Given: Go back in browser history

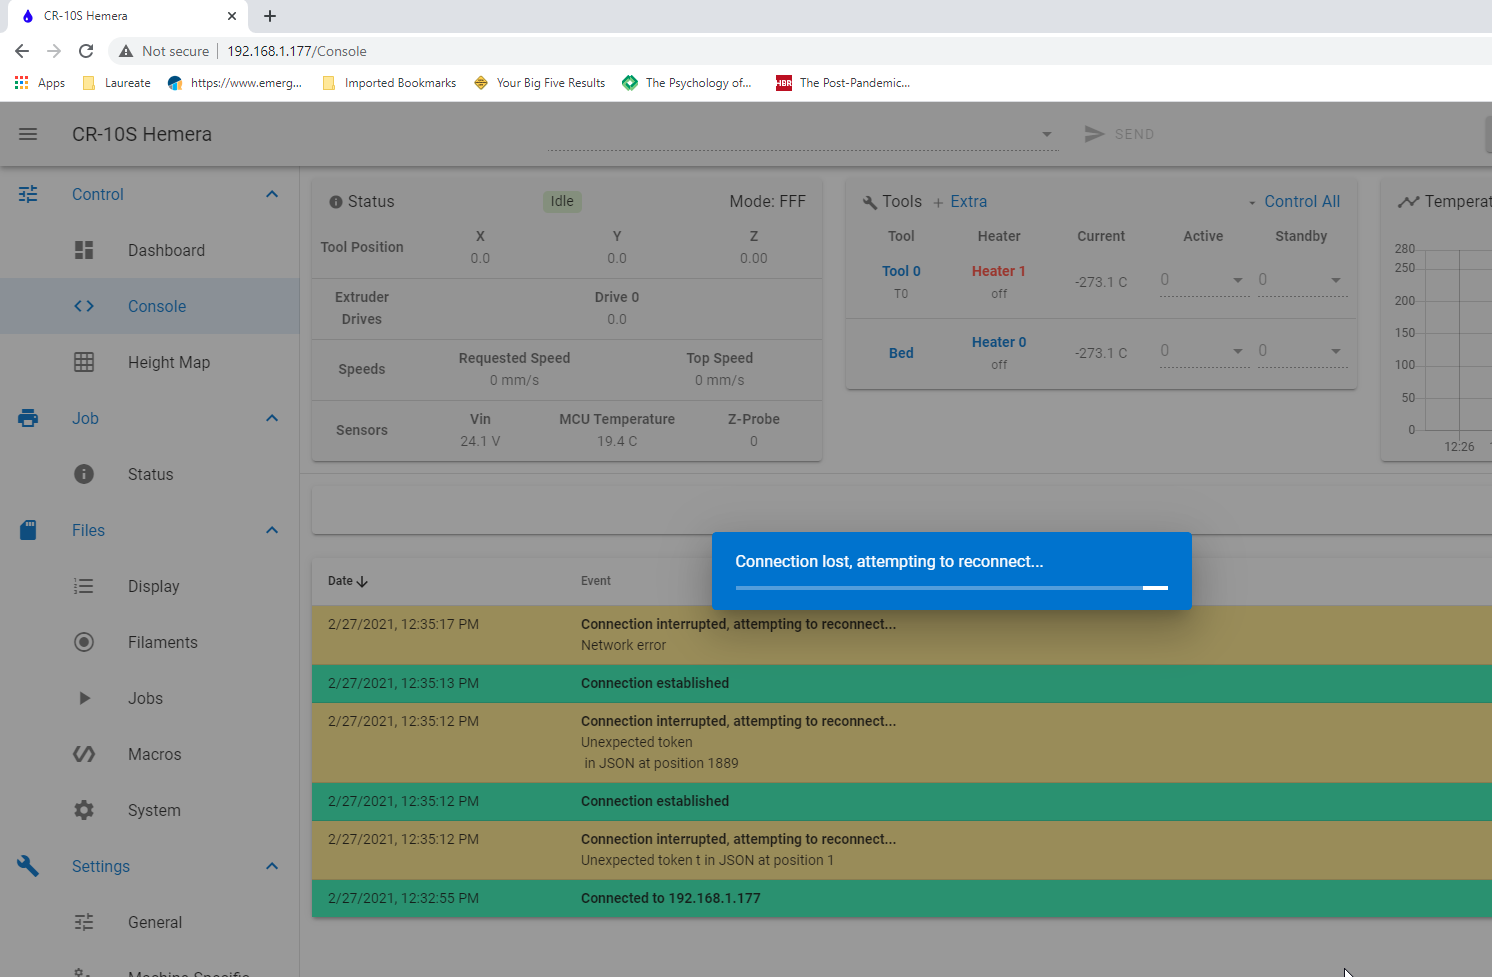Looking at the screenshot, I should pyautogui.click(x=22, y=51).
